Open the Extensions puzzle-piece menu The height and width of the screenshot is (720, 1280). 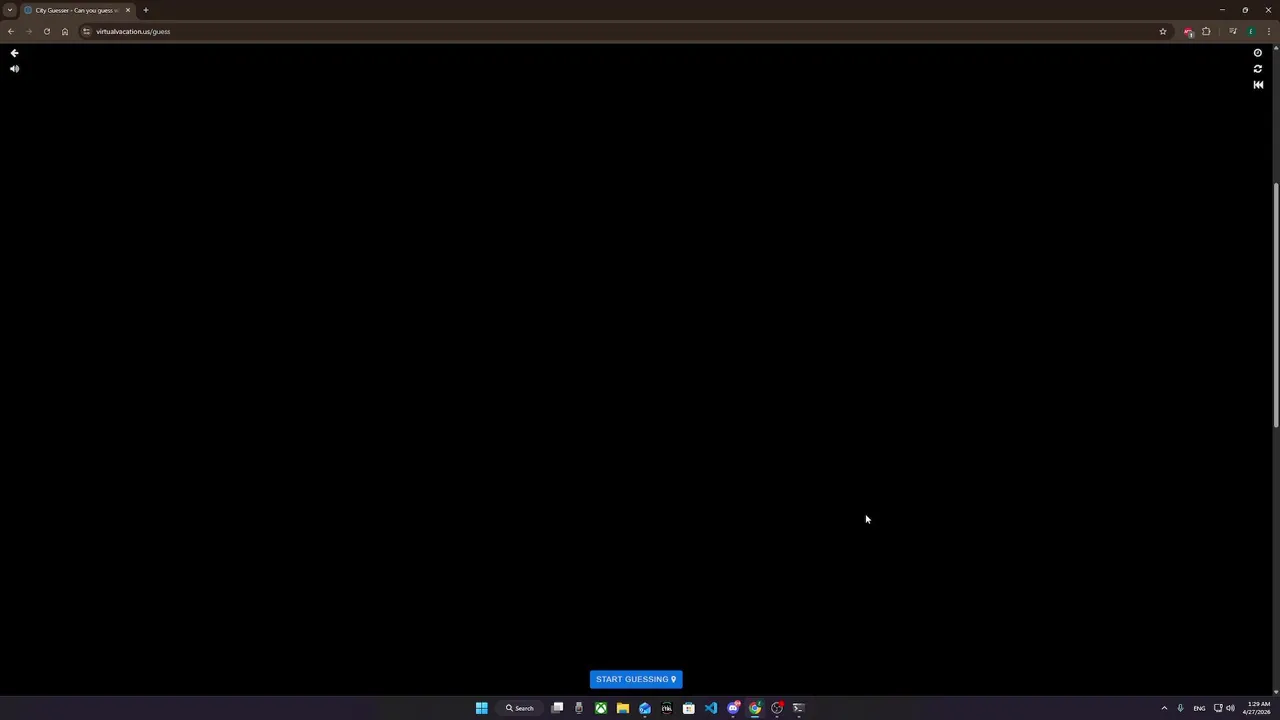pyautogui.click(x=1206, y=31)
